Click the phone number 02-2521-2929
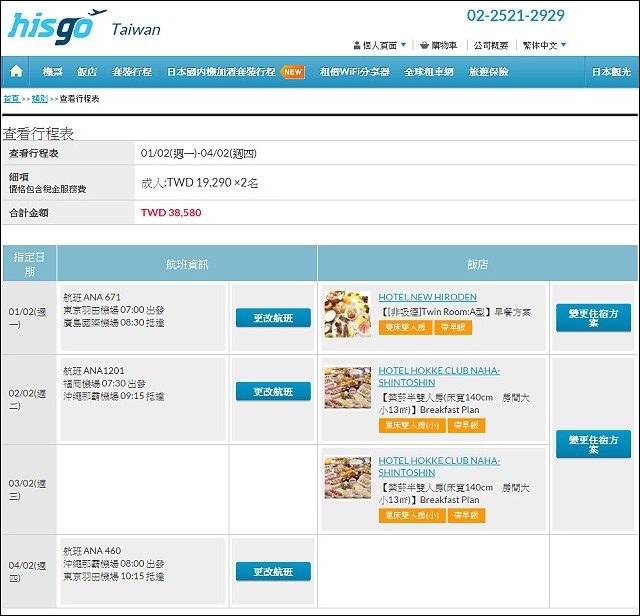The width and height of the screenshot is (640, 616). tap(516, 16)
